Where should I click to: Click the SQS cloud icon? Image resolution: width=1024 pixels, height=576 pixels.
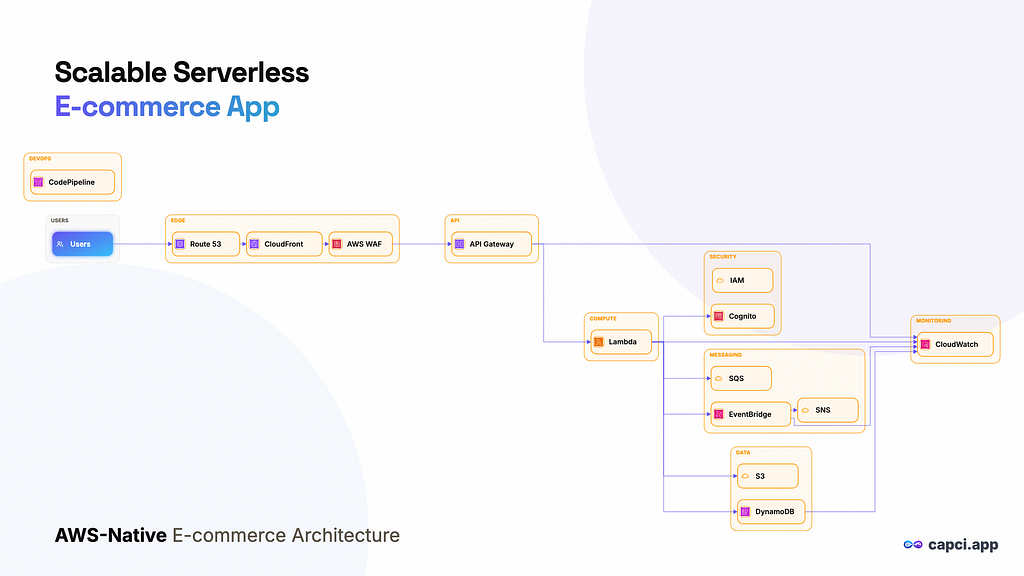click(x=719, y=379)
